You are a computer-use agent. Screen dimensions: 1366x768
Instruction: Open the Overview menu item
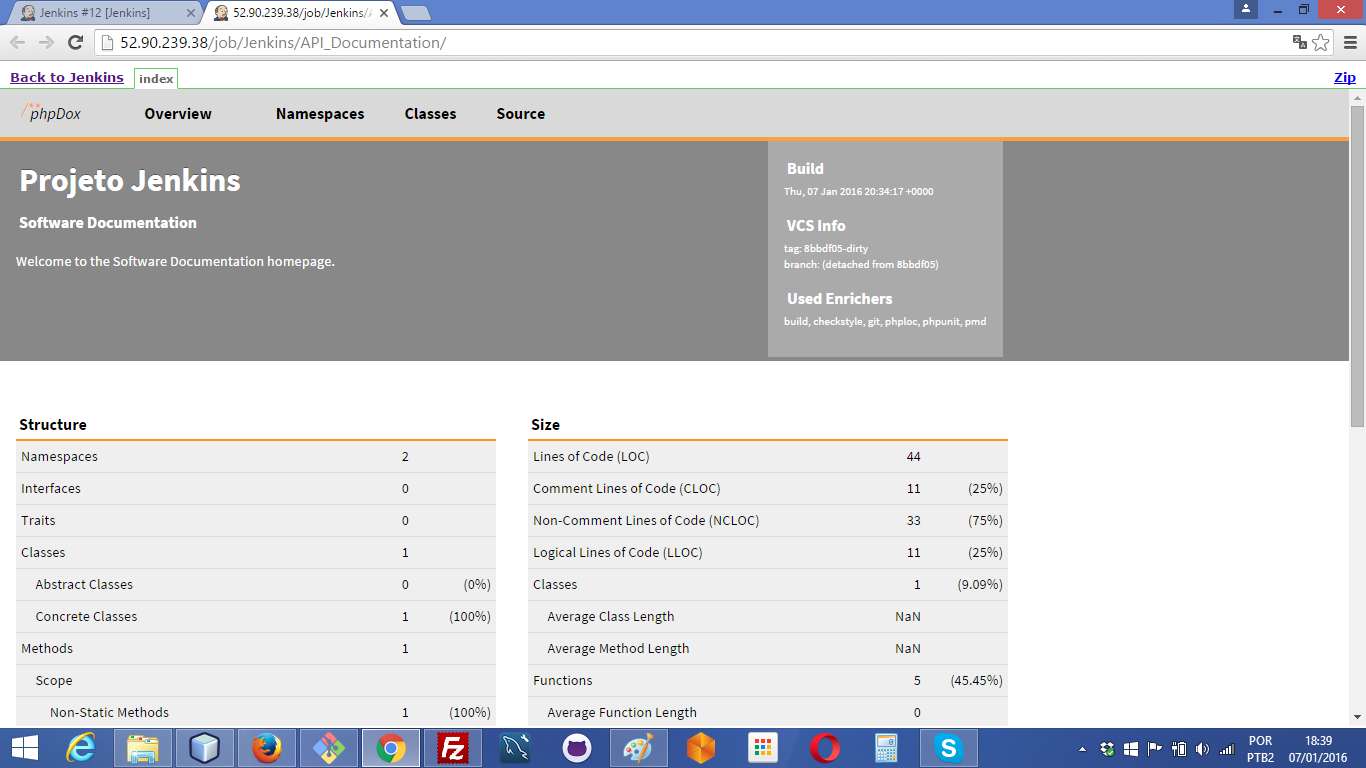pos(178,114)
